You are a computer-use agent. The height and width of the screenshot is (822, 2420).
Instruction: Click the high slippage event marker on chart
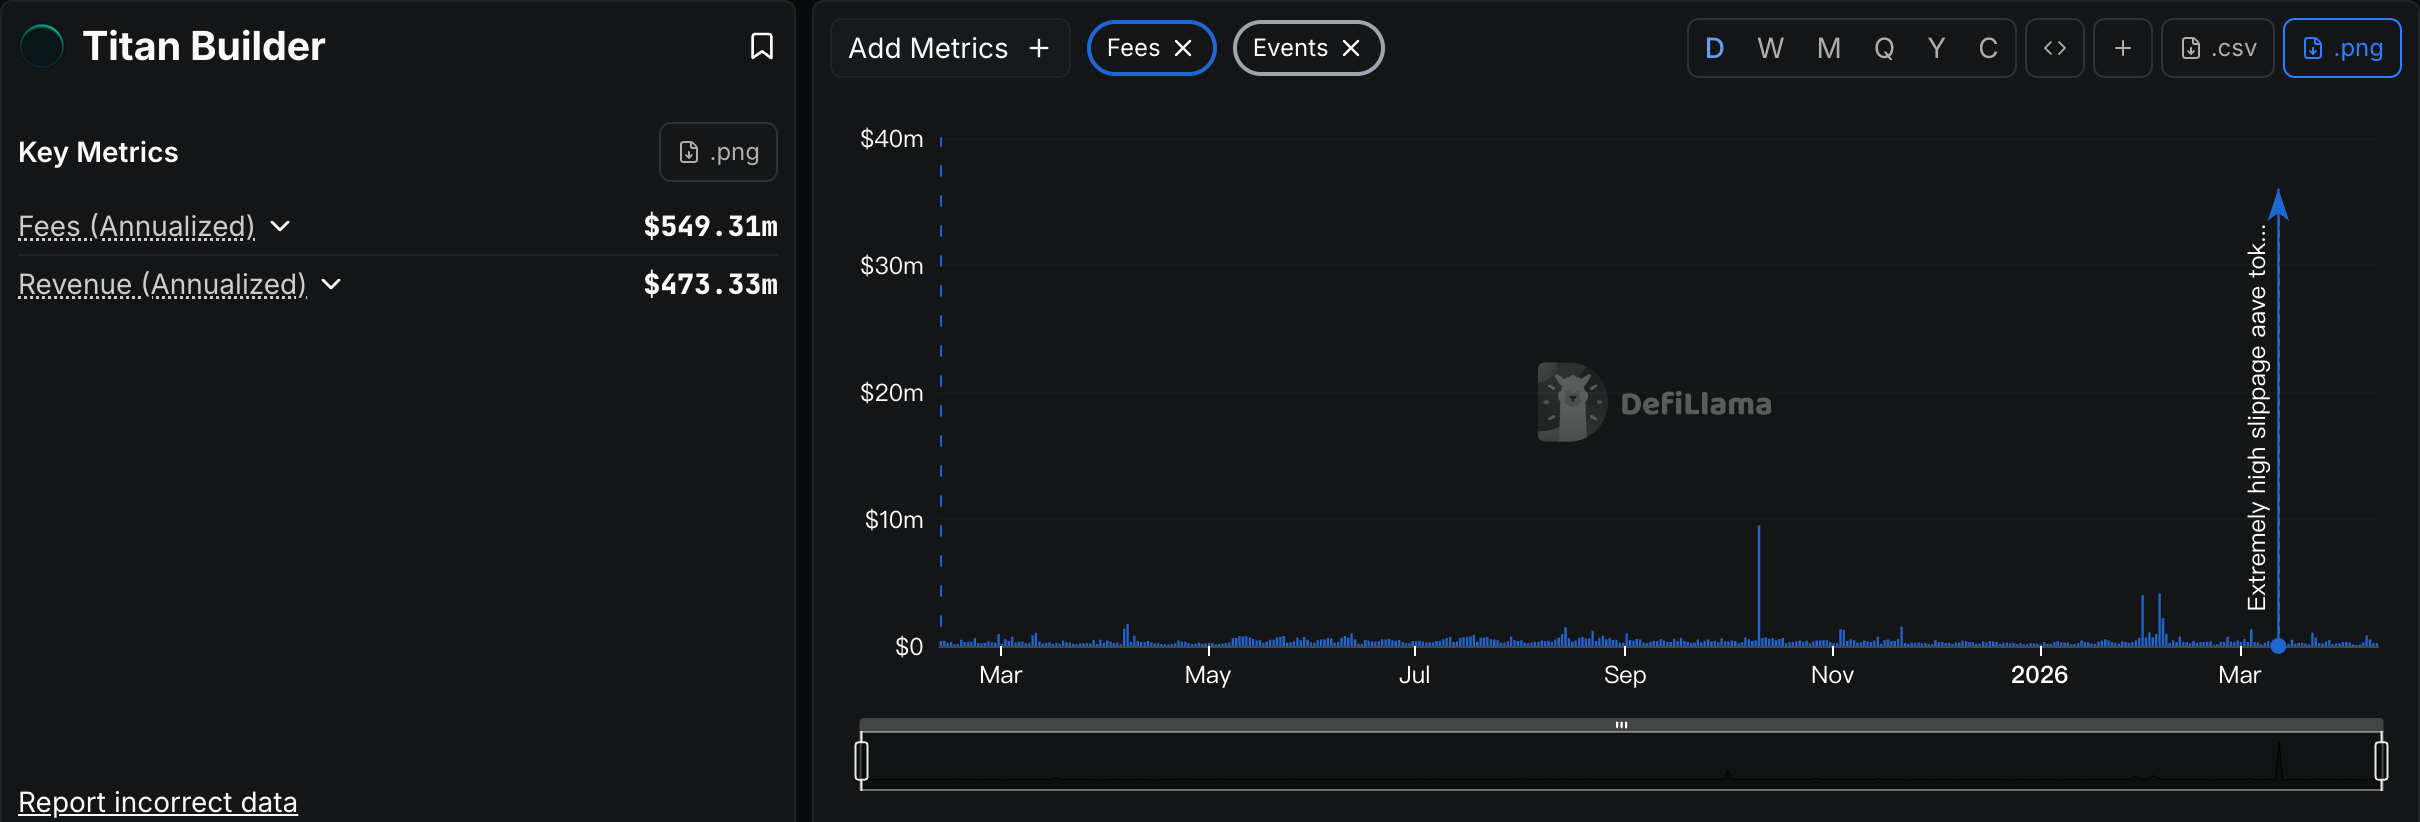point(2277,647)
